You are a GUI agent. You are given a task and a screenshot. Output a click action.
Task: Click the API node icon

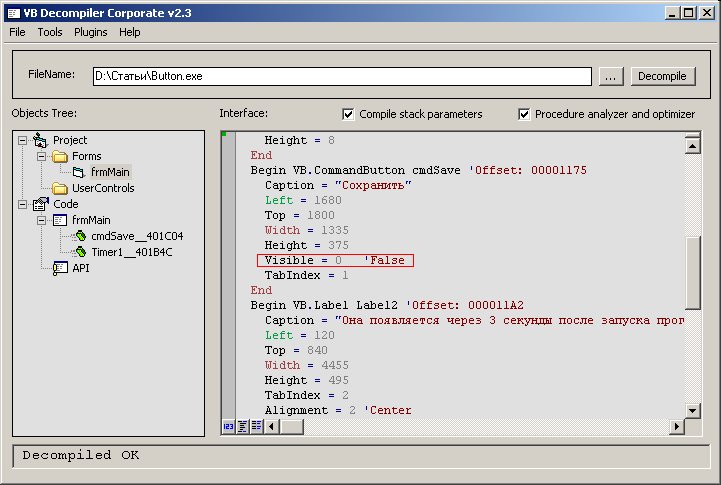tap(59, 268)
